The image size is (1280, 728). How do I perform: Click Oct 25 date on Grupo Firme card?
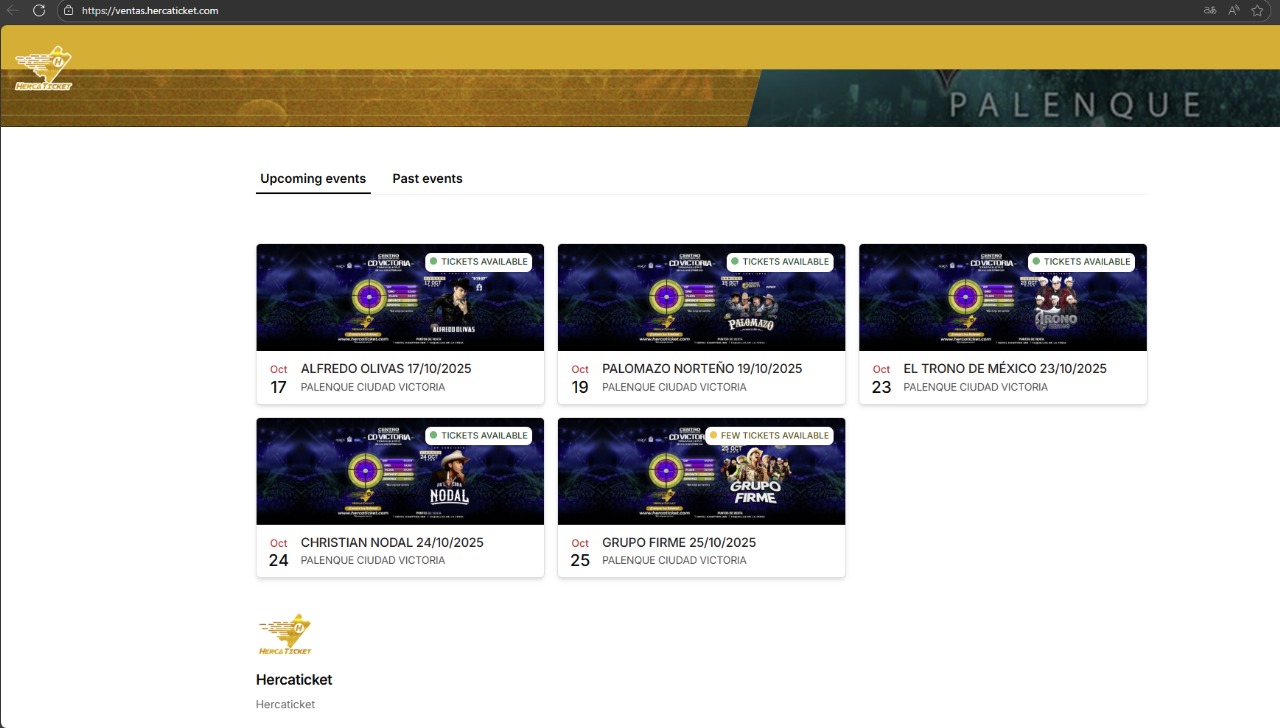(580, 553)
